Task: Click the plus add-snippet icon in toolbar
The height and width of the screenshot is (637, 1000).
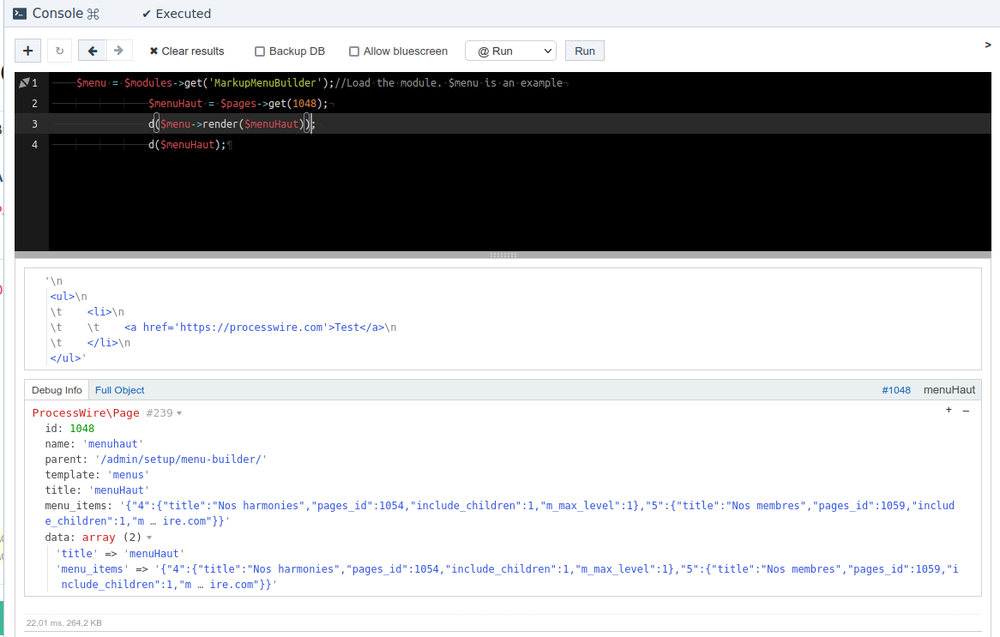Action: pos(28,51)
